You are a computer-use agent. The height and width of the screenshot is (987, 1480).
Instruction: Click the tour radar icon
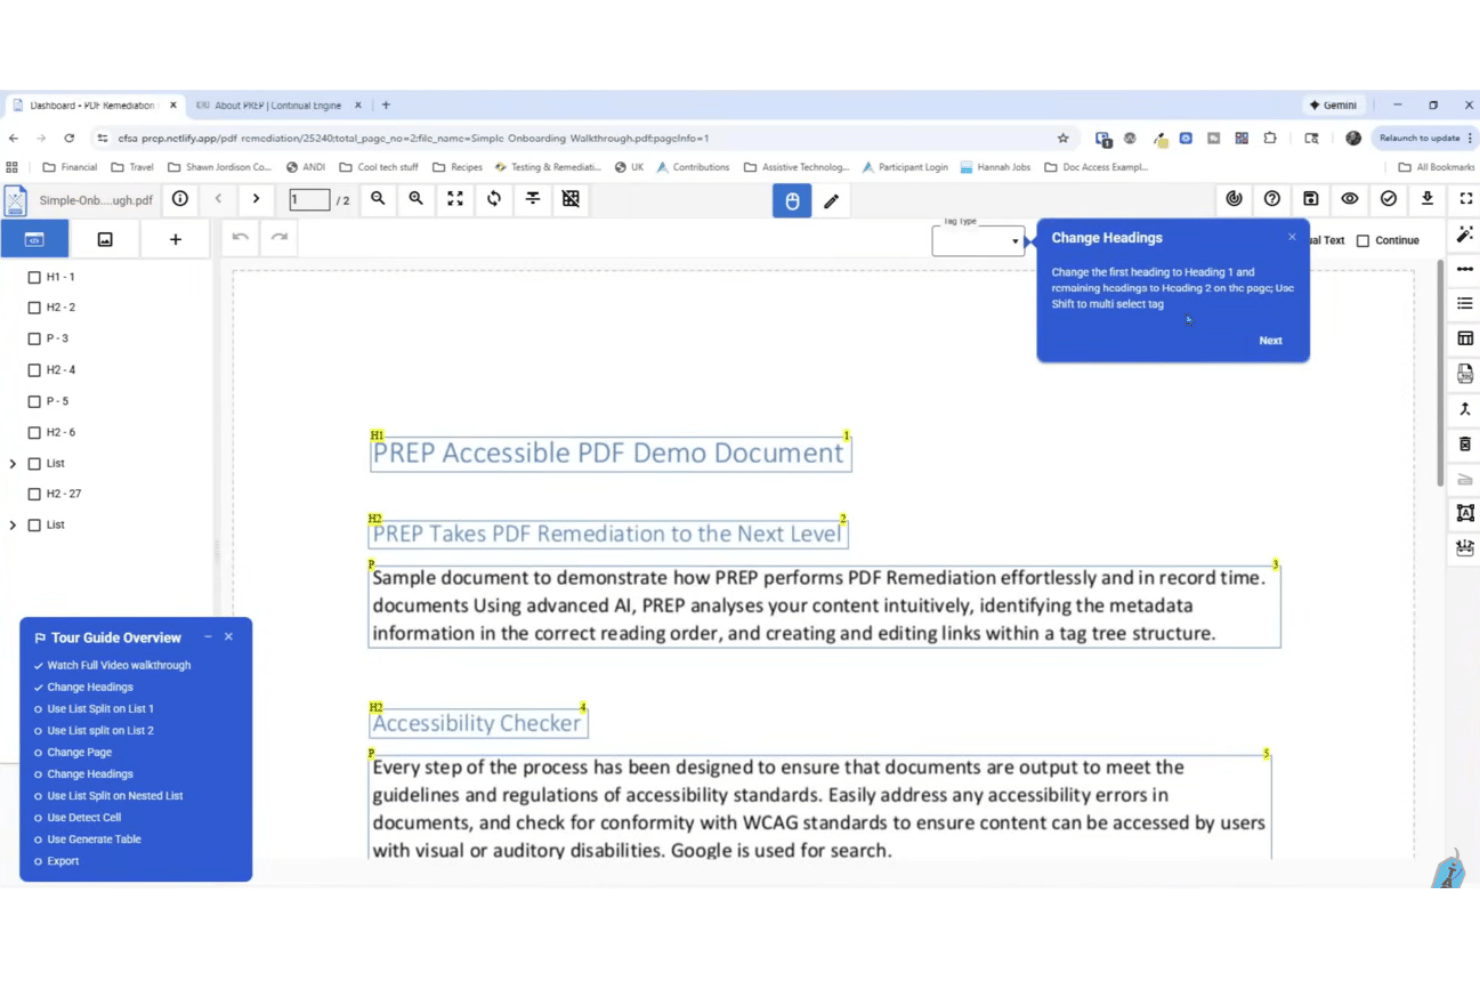click(1234, 199)
